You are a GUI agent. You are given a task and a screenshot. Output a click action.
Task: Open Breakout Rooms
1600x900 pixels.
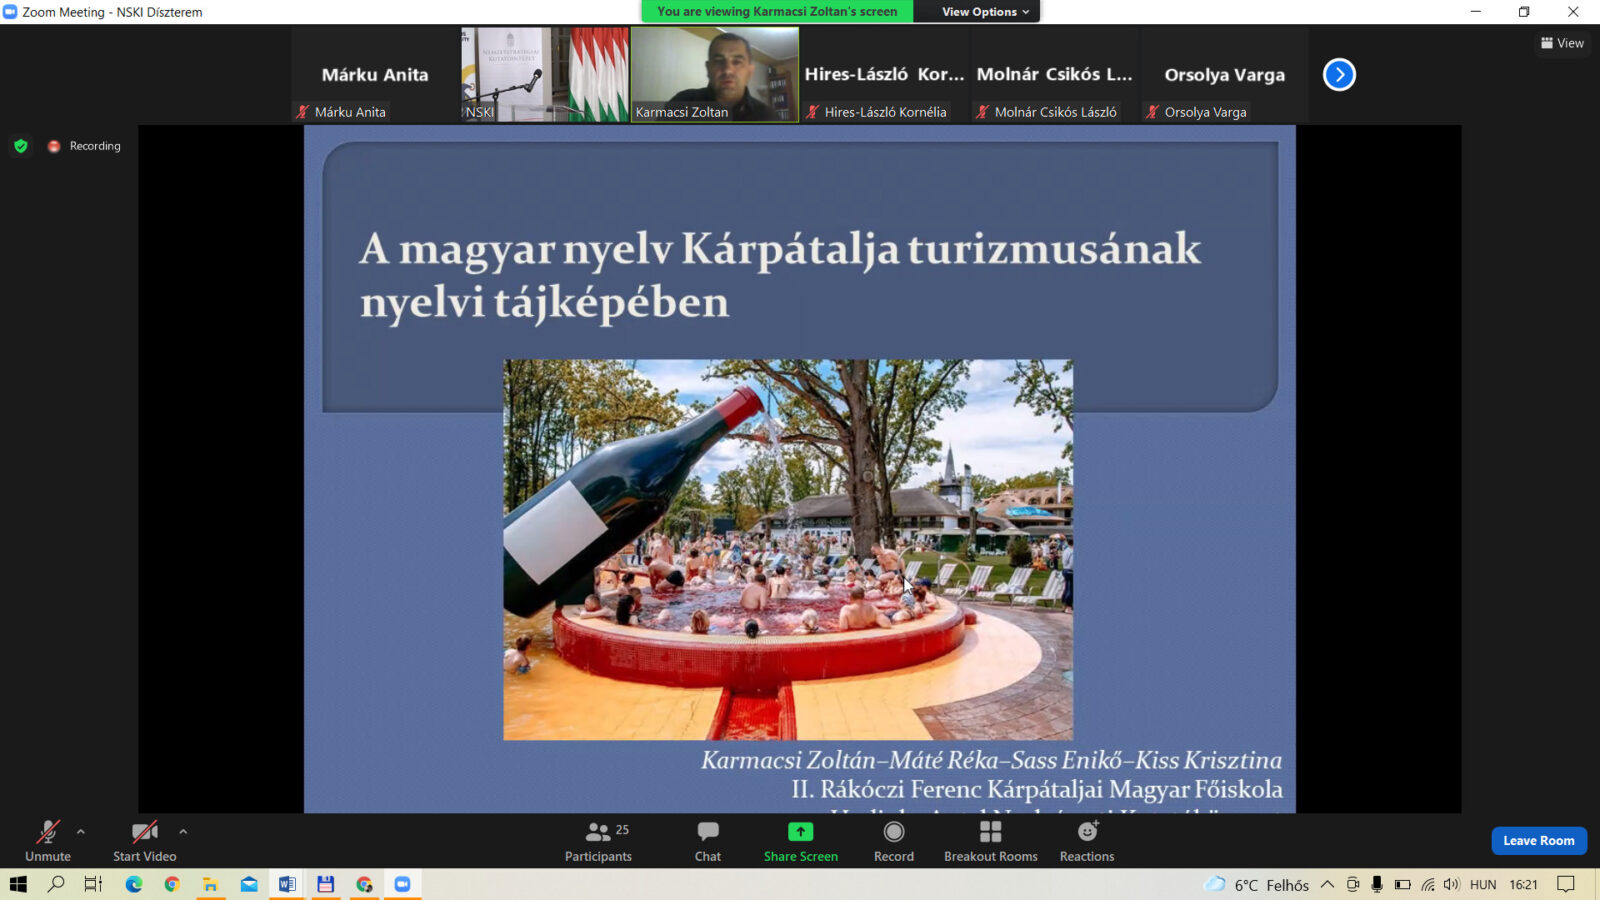coord(990,841)
